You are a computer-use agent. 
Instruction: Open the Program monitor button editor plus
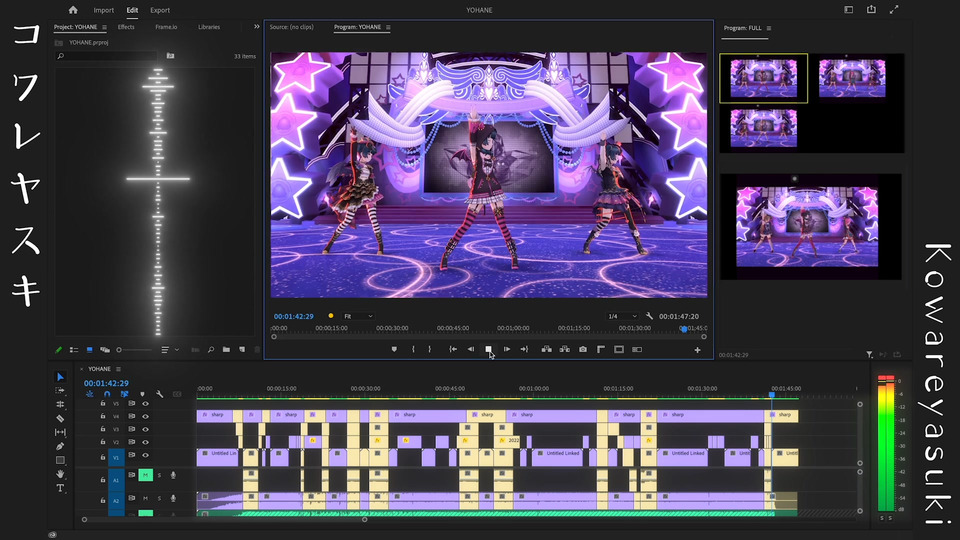(x=697, y=350)
